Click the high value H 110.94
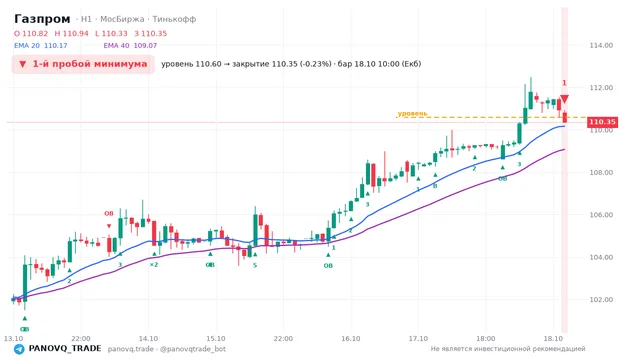Image resolution: width=640 pixels, height=360 pixels. [x=71, y=33]
